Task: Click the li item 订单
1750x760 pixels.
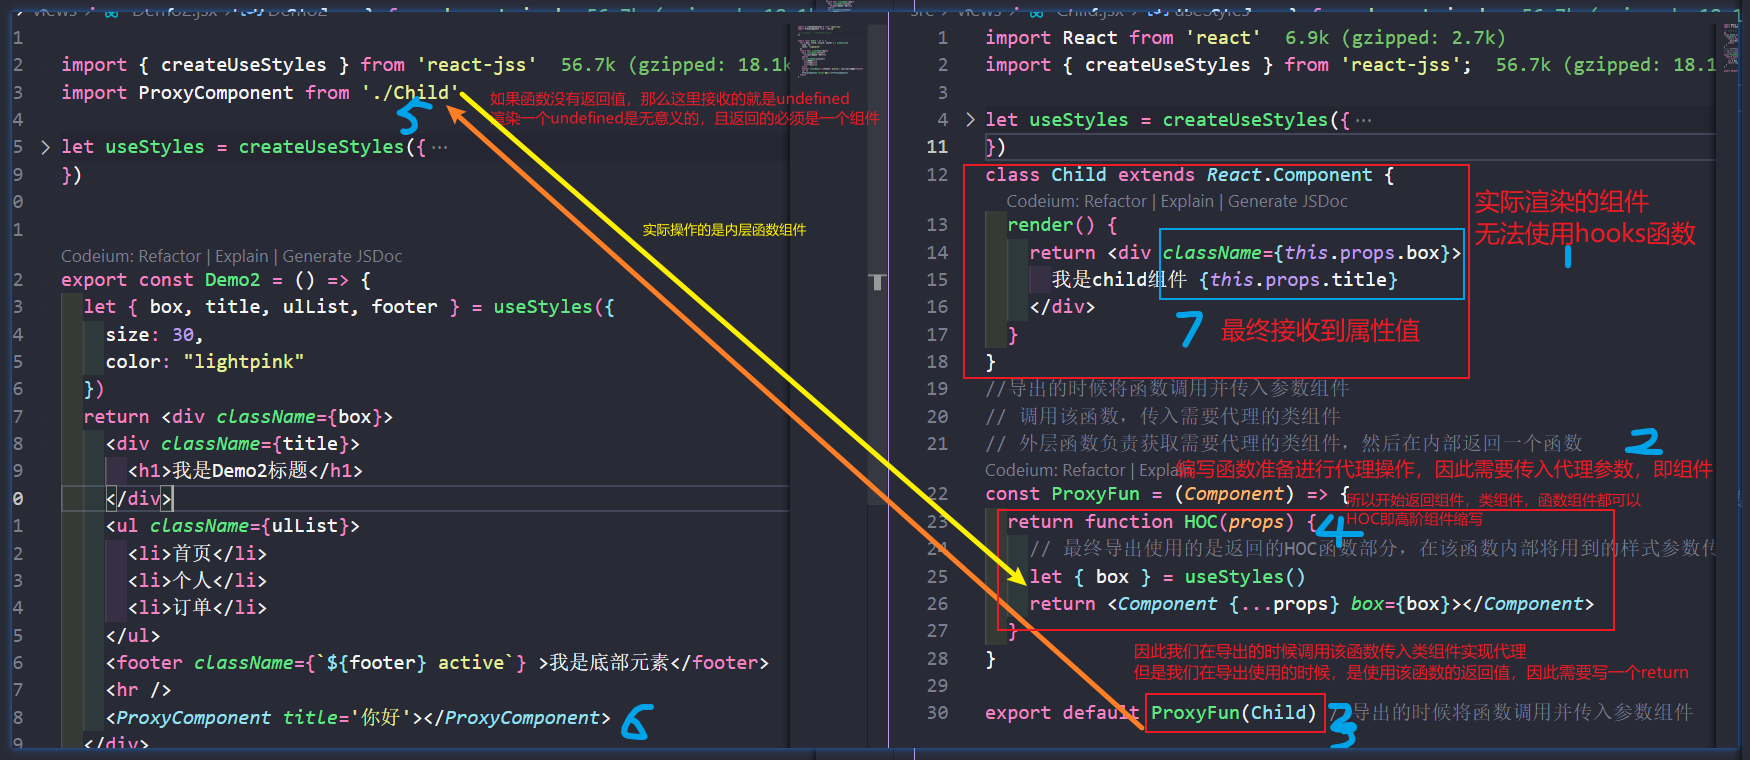Action: click(x=192, y=607)
